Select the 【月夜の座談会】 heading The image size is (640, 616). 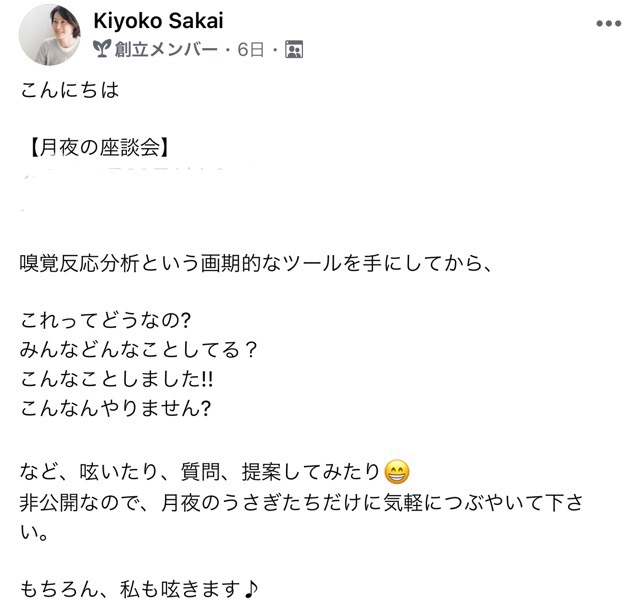[x=96, y=149]
